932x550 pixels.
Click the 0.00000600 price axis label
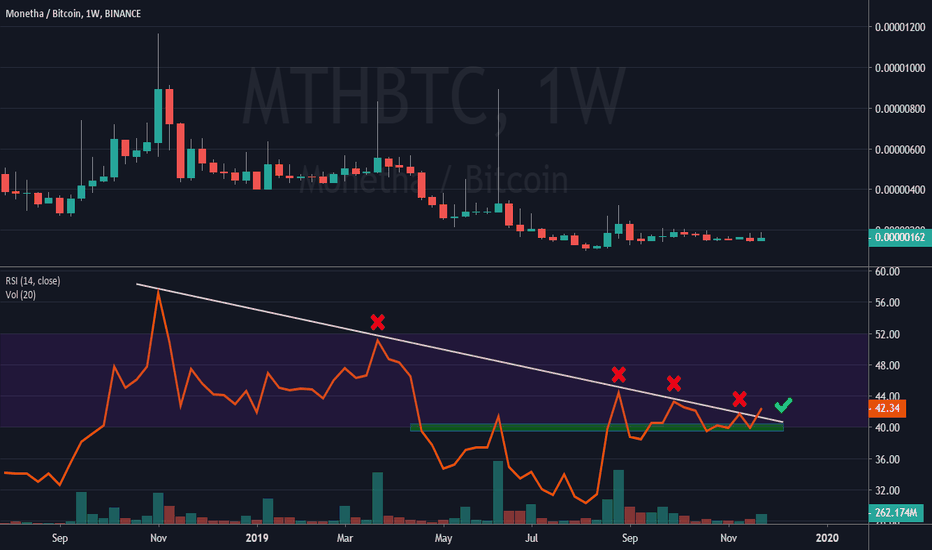pos(900,149)
